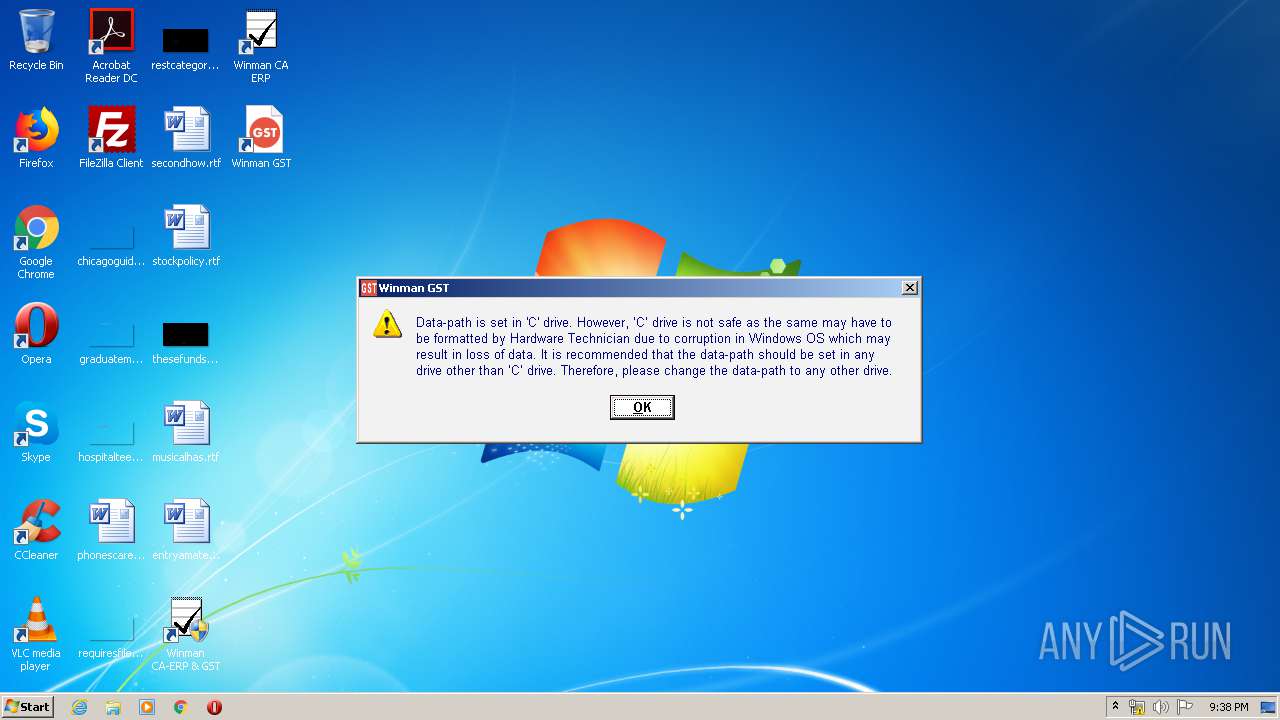Open Action Center flag icon
Viewport: 1280px width, 720px height.
(1185, 707)
